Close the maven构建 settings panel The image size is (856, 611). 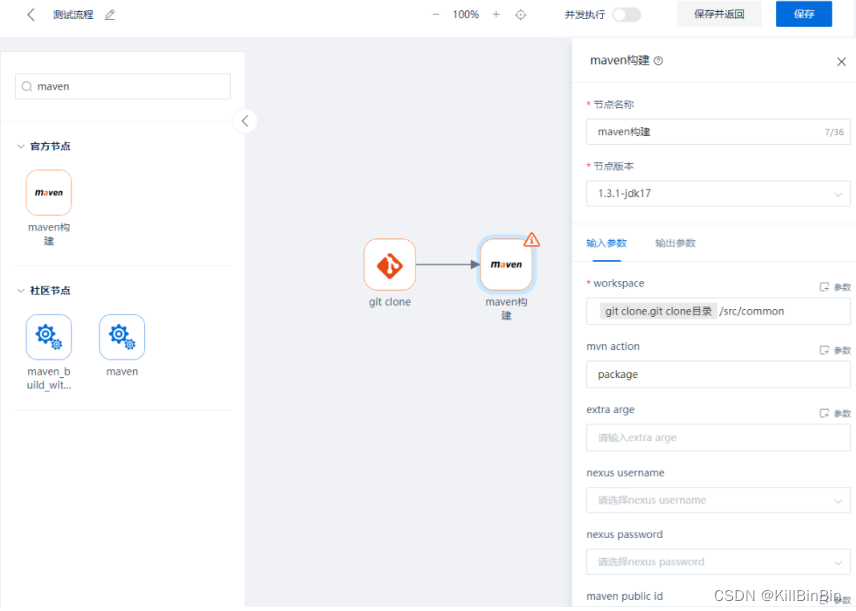click(841, 62)
